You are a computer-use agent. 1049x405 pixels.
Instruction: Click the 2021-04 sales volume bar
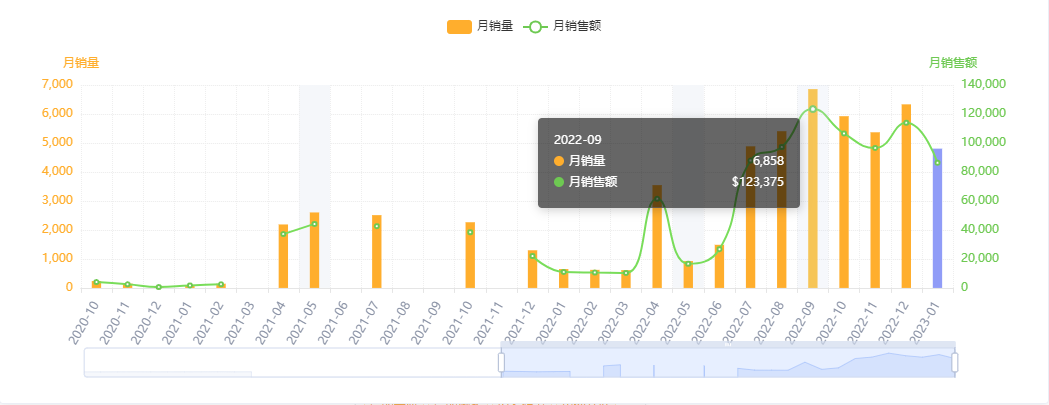click(283, 256)
